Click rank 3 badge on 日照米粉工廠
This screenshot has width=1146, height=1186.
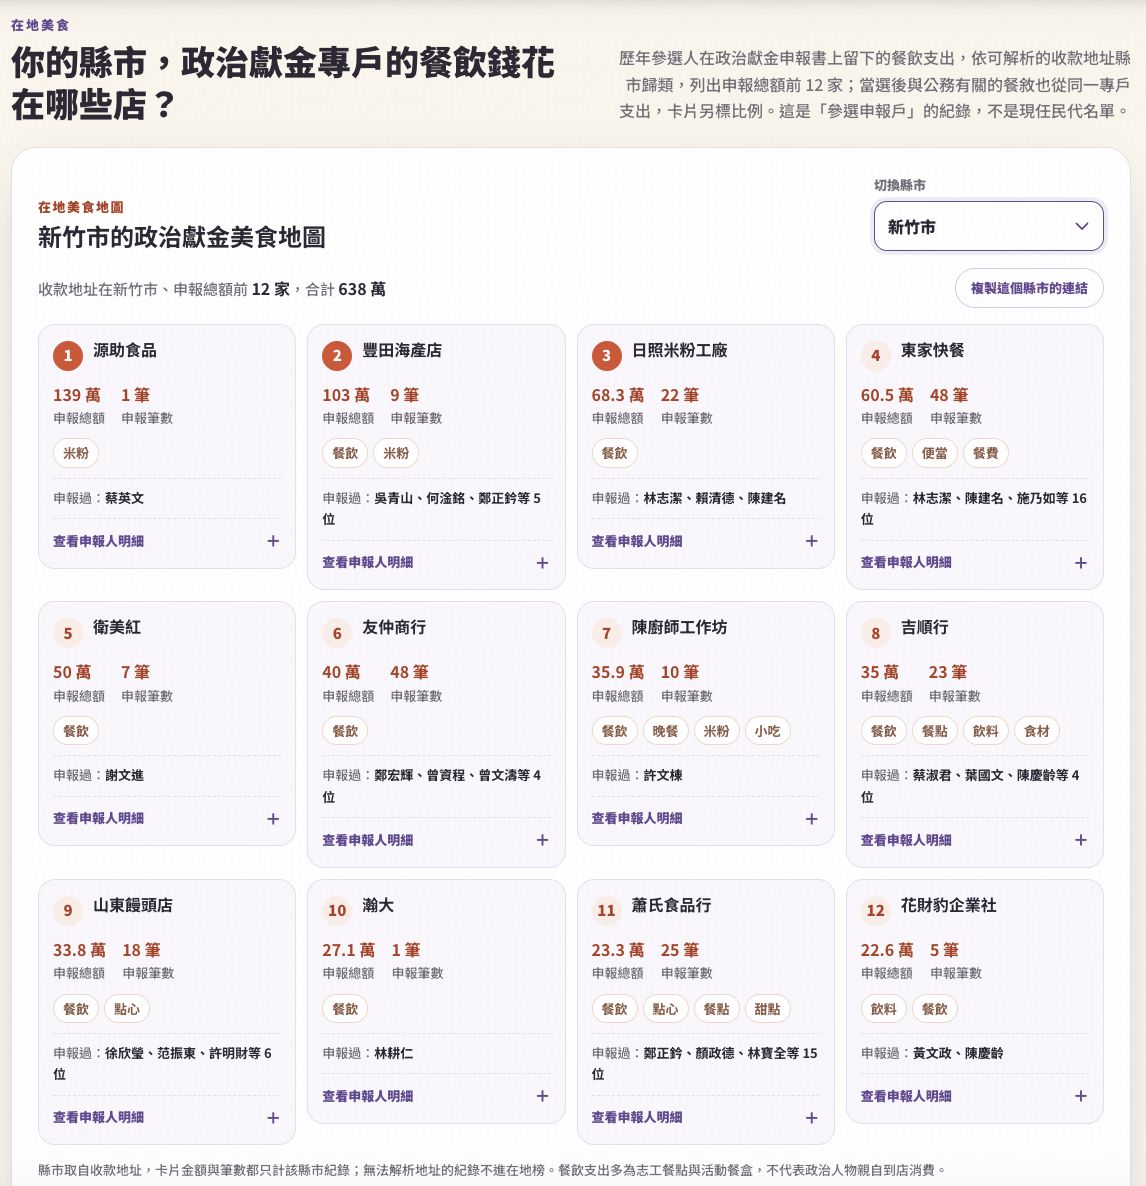click(607, 355)
